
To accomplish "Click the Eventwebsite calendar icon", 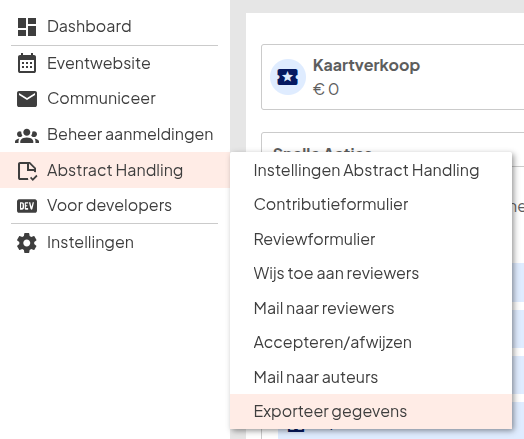I will [27, 63].
